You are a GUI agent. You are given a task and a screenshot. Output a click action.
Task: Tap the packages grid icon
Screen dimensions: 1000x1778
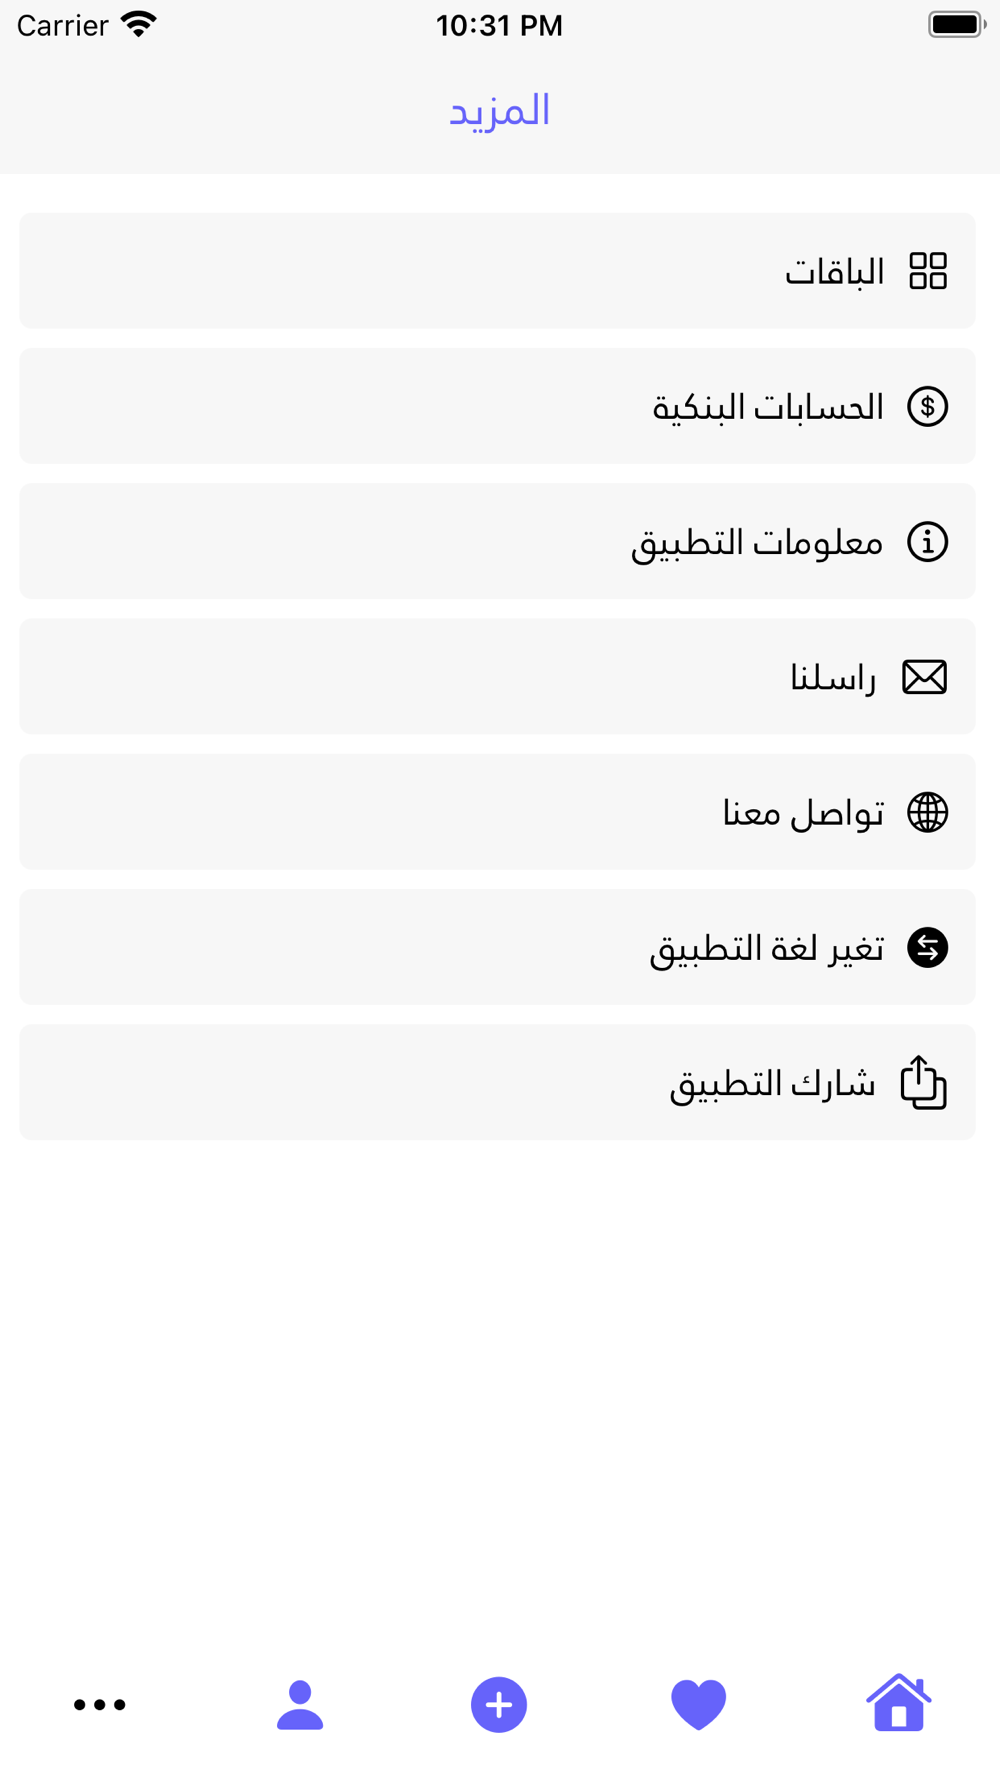[927, 271]
